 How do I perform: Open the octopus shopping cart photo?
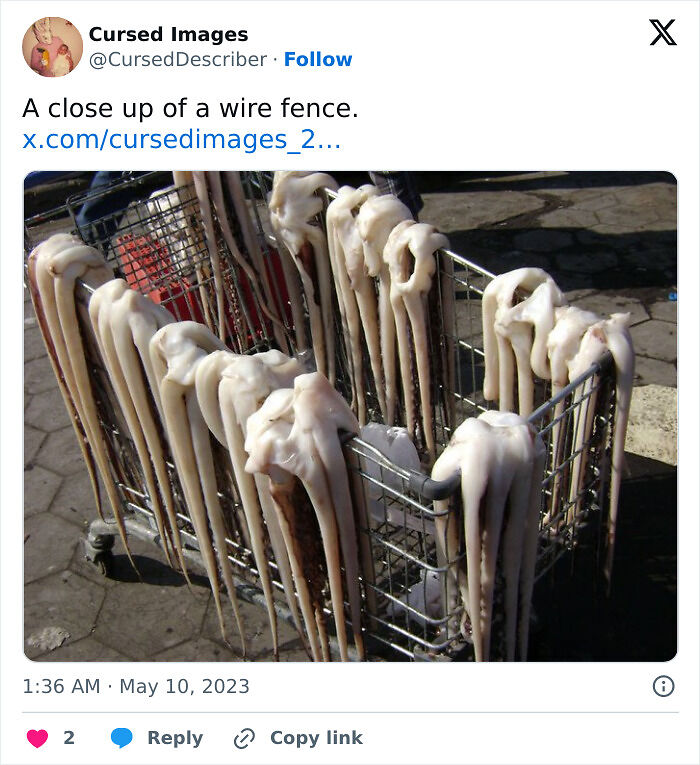[350, 416]
